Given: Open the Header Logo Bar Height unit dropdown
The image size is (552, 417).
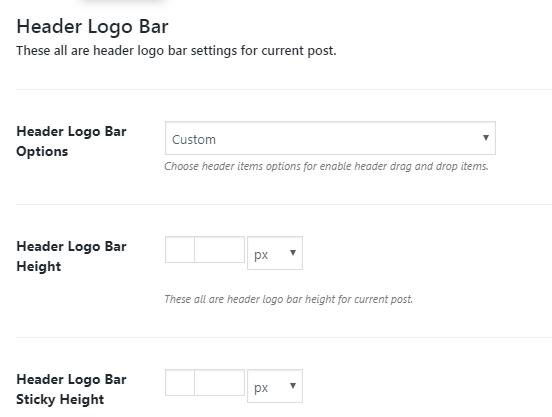Looking at the screenshot, I should 275,253.
